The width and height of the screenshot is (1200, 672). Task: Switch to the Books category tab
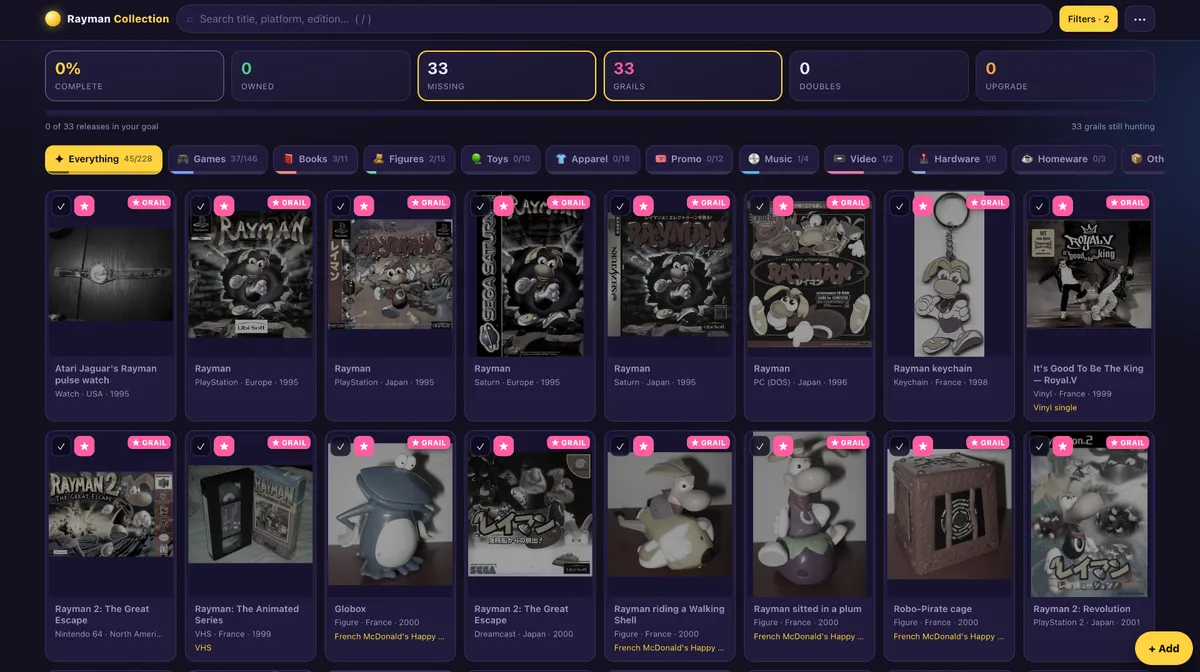coord(315,159)
